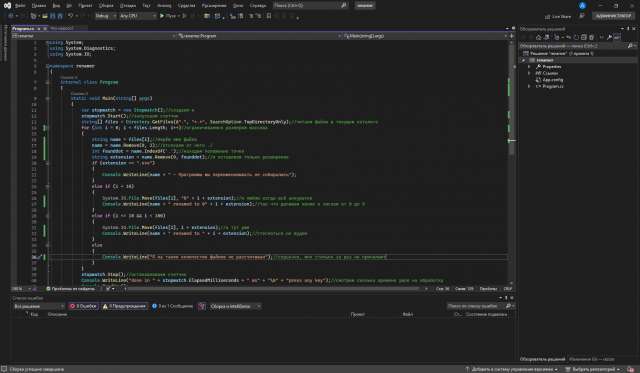Click the Start Without Debugging icon
The height and width of the screenshot is (373, 640).
coord(184,16)
